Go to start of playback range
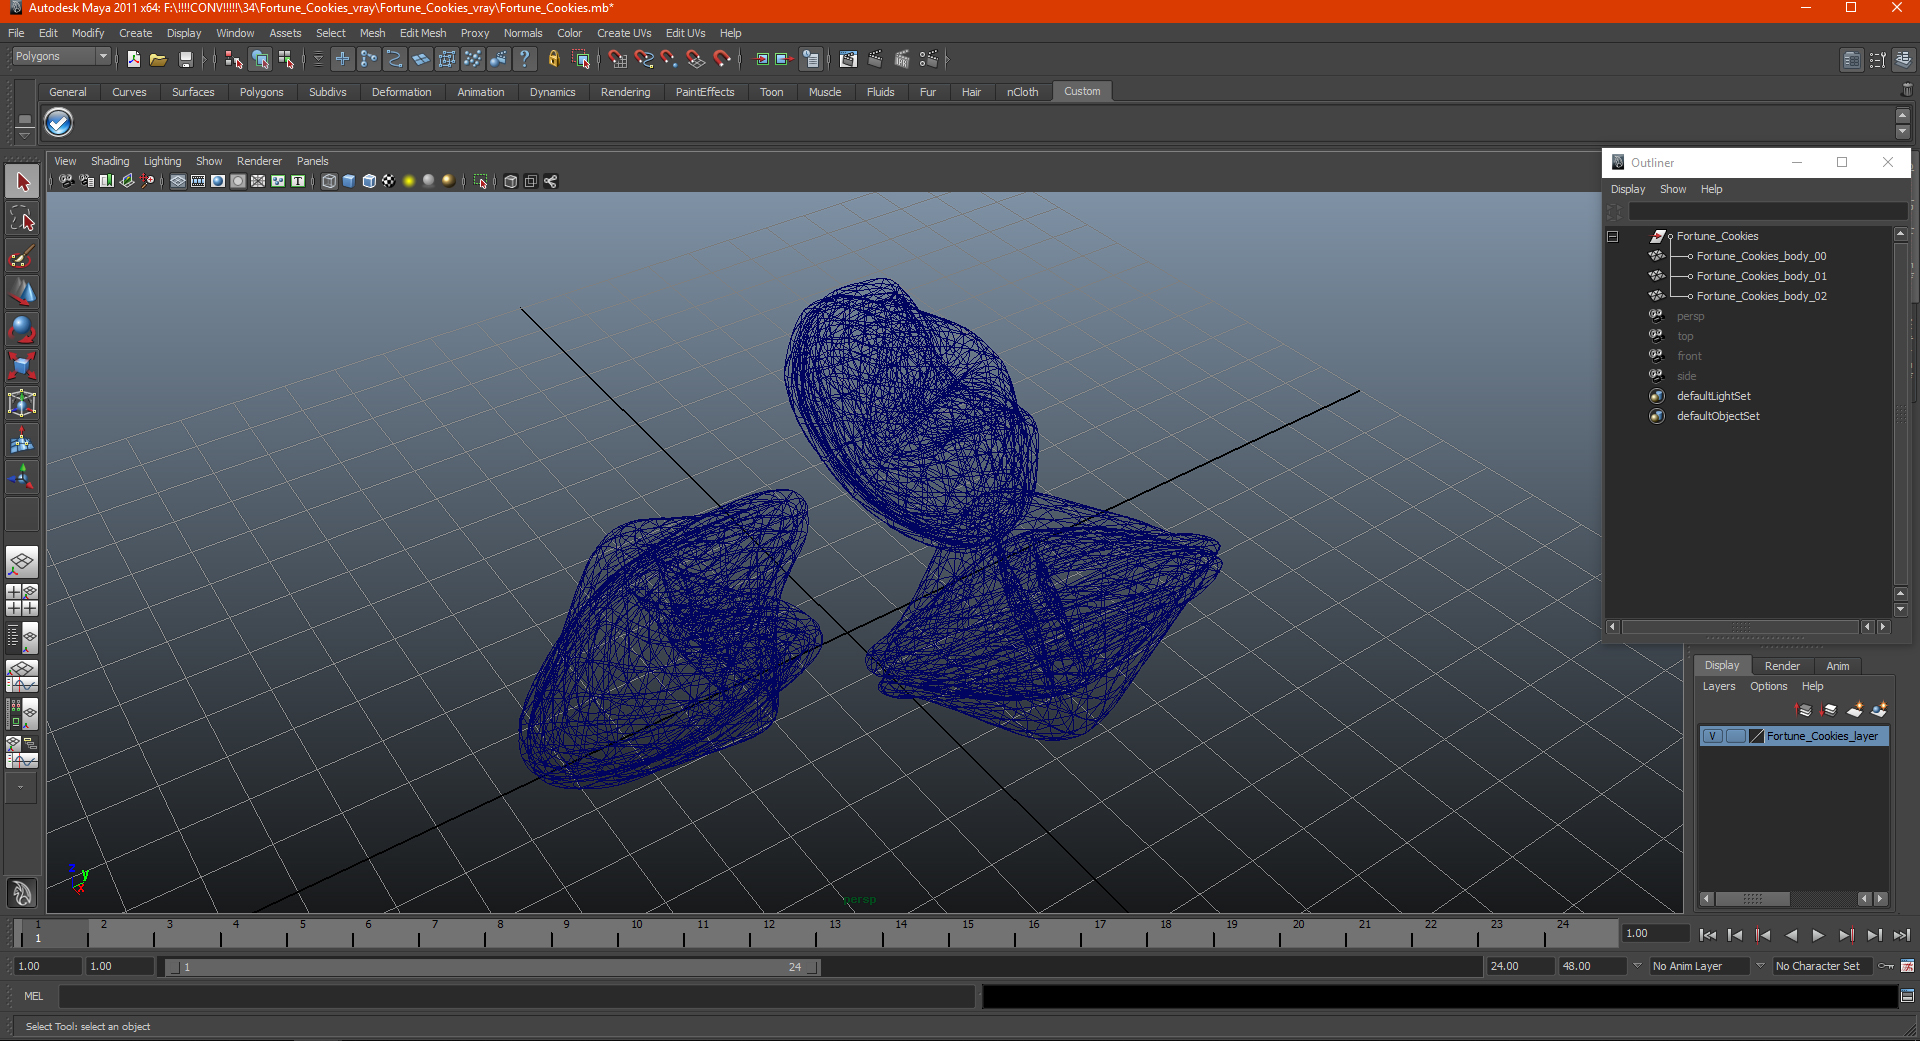 pyautogui.click(x=1708, y=935)
